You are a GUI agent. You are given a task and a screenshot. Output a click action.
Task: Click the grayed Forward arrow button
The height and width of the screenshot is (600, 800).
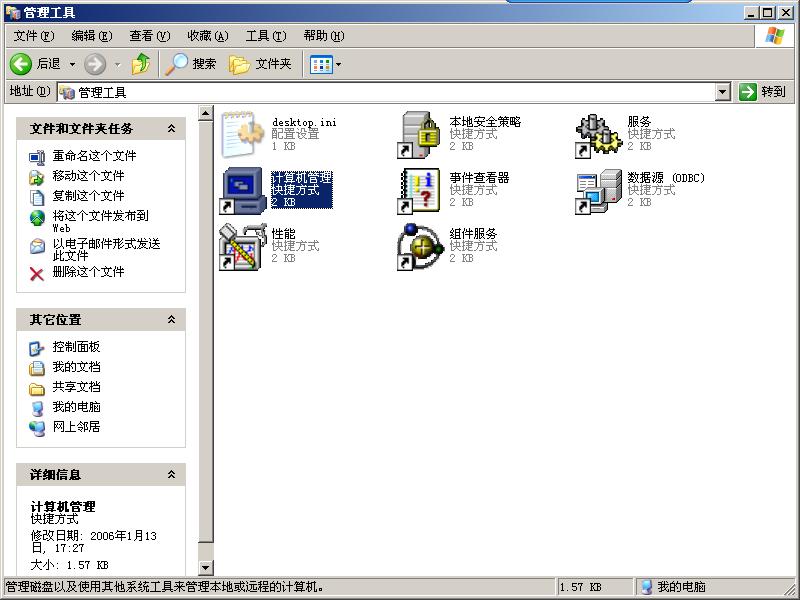[95, 64]
